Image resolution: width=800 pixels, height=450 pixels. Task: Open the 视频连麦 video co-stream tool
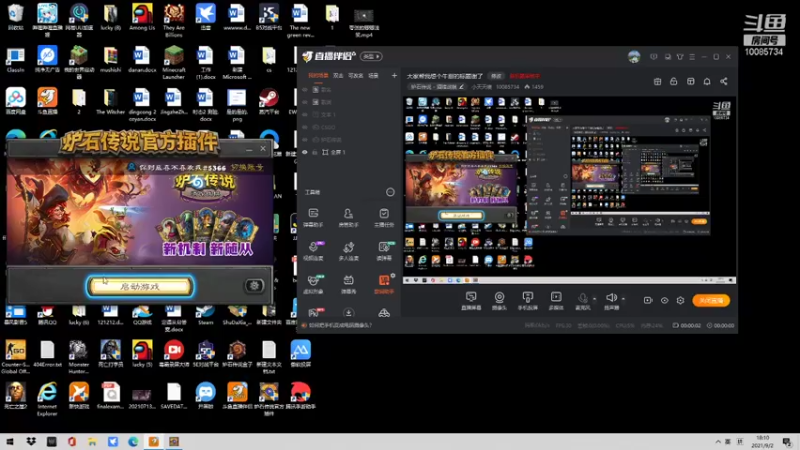pyautogui.click(x=313, y=251)
